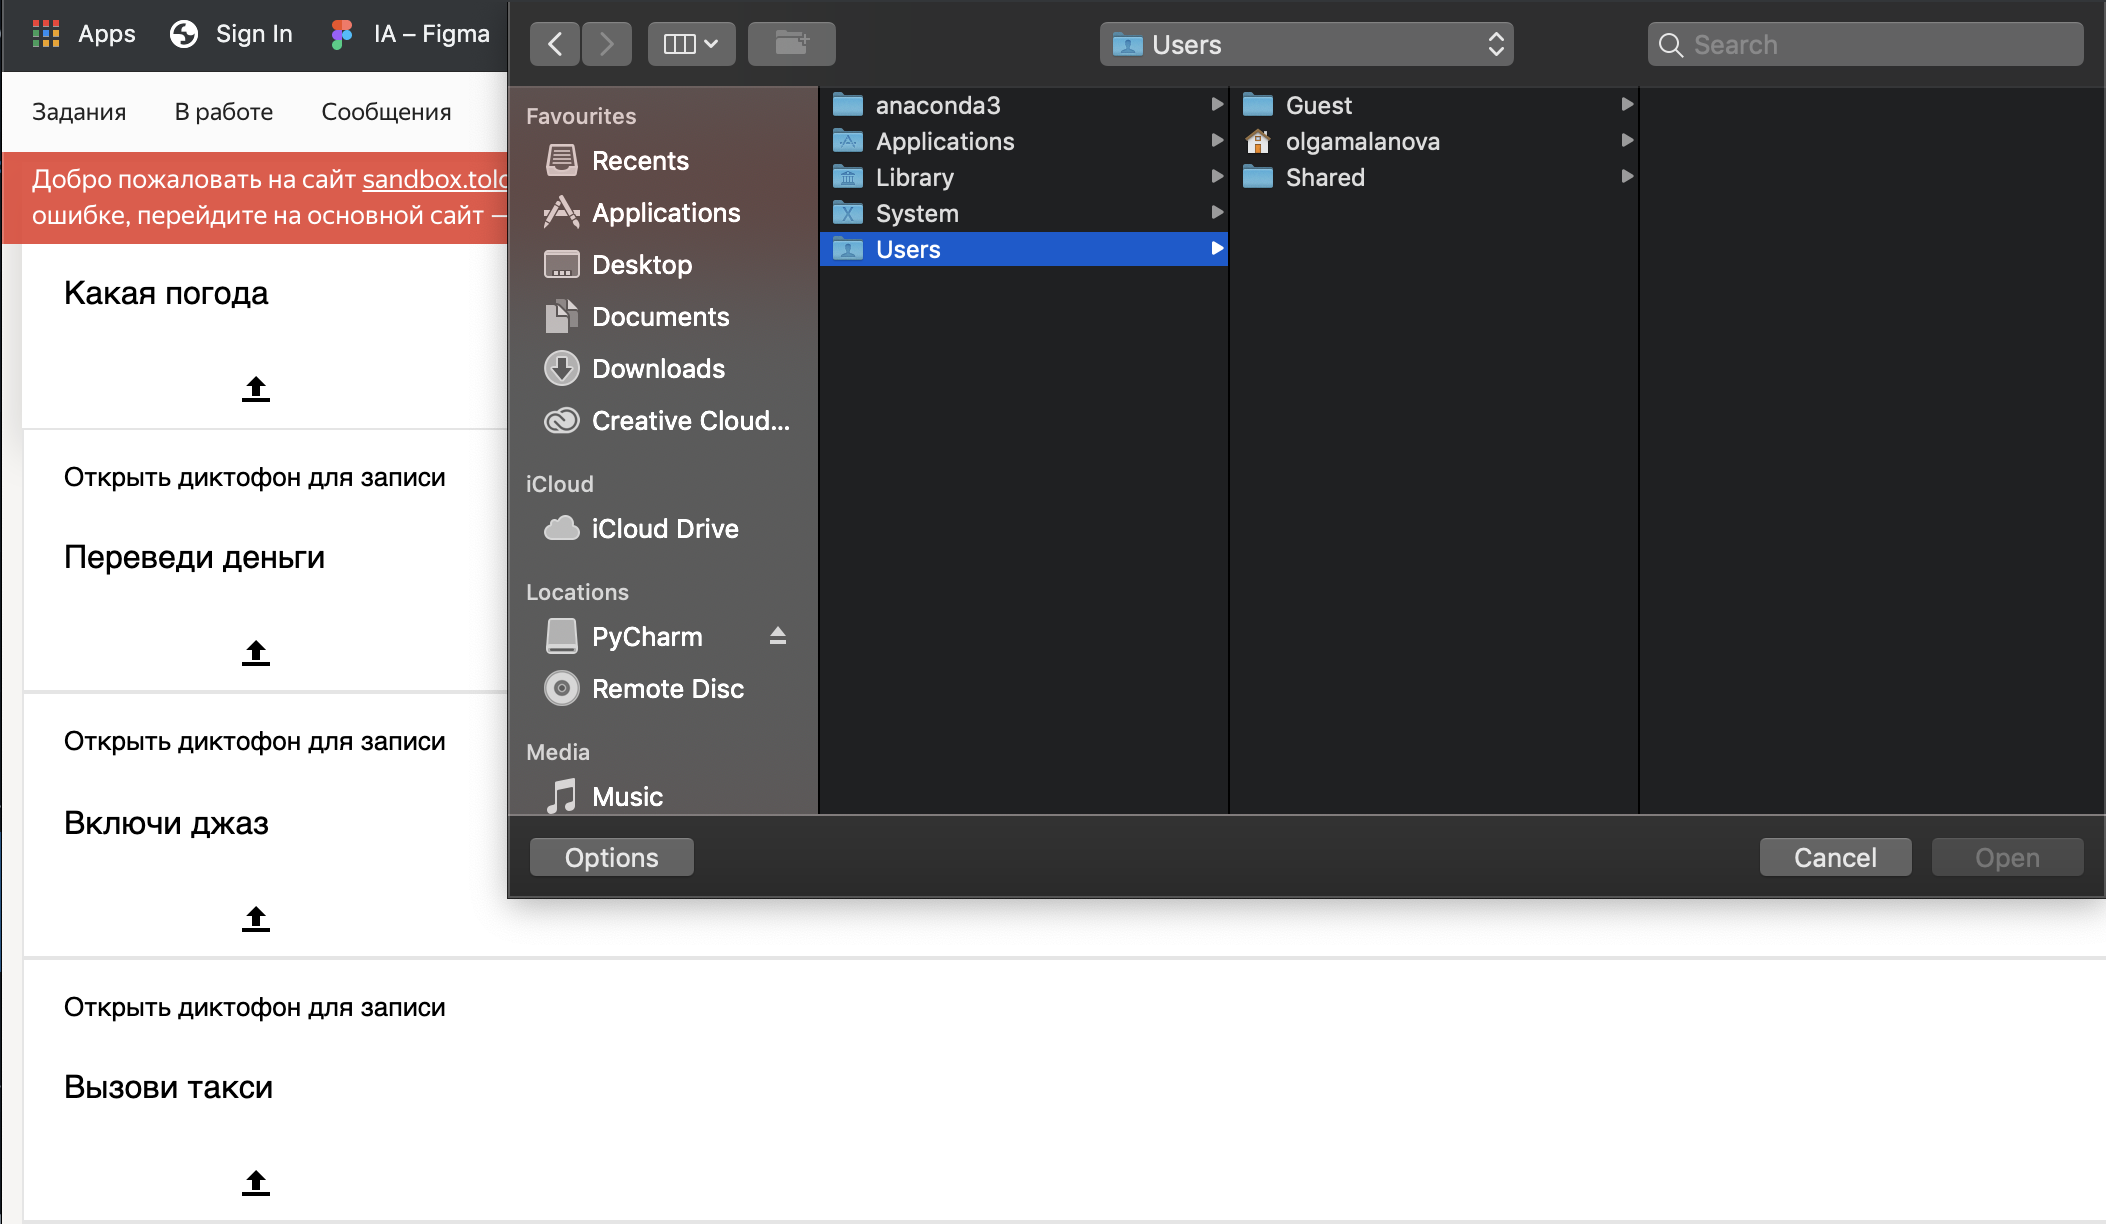This screenshot has height=1224, width=2106.
Task: Switch to the Сообщения tab
Action: pos(386,112)
